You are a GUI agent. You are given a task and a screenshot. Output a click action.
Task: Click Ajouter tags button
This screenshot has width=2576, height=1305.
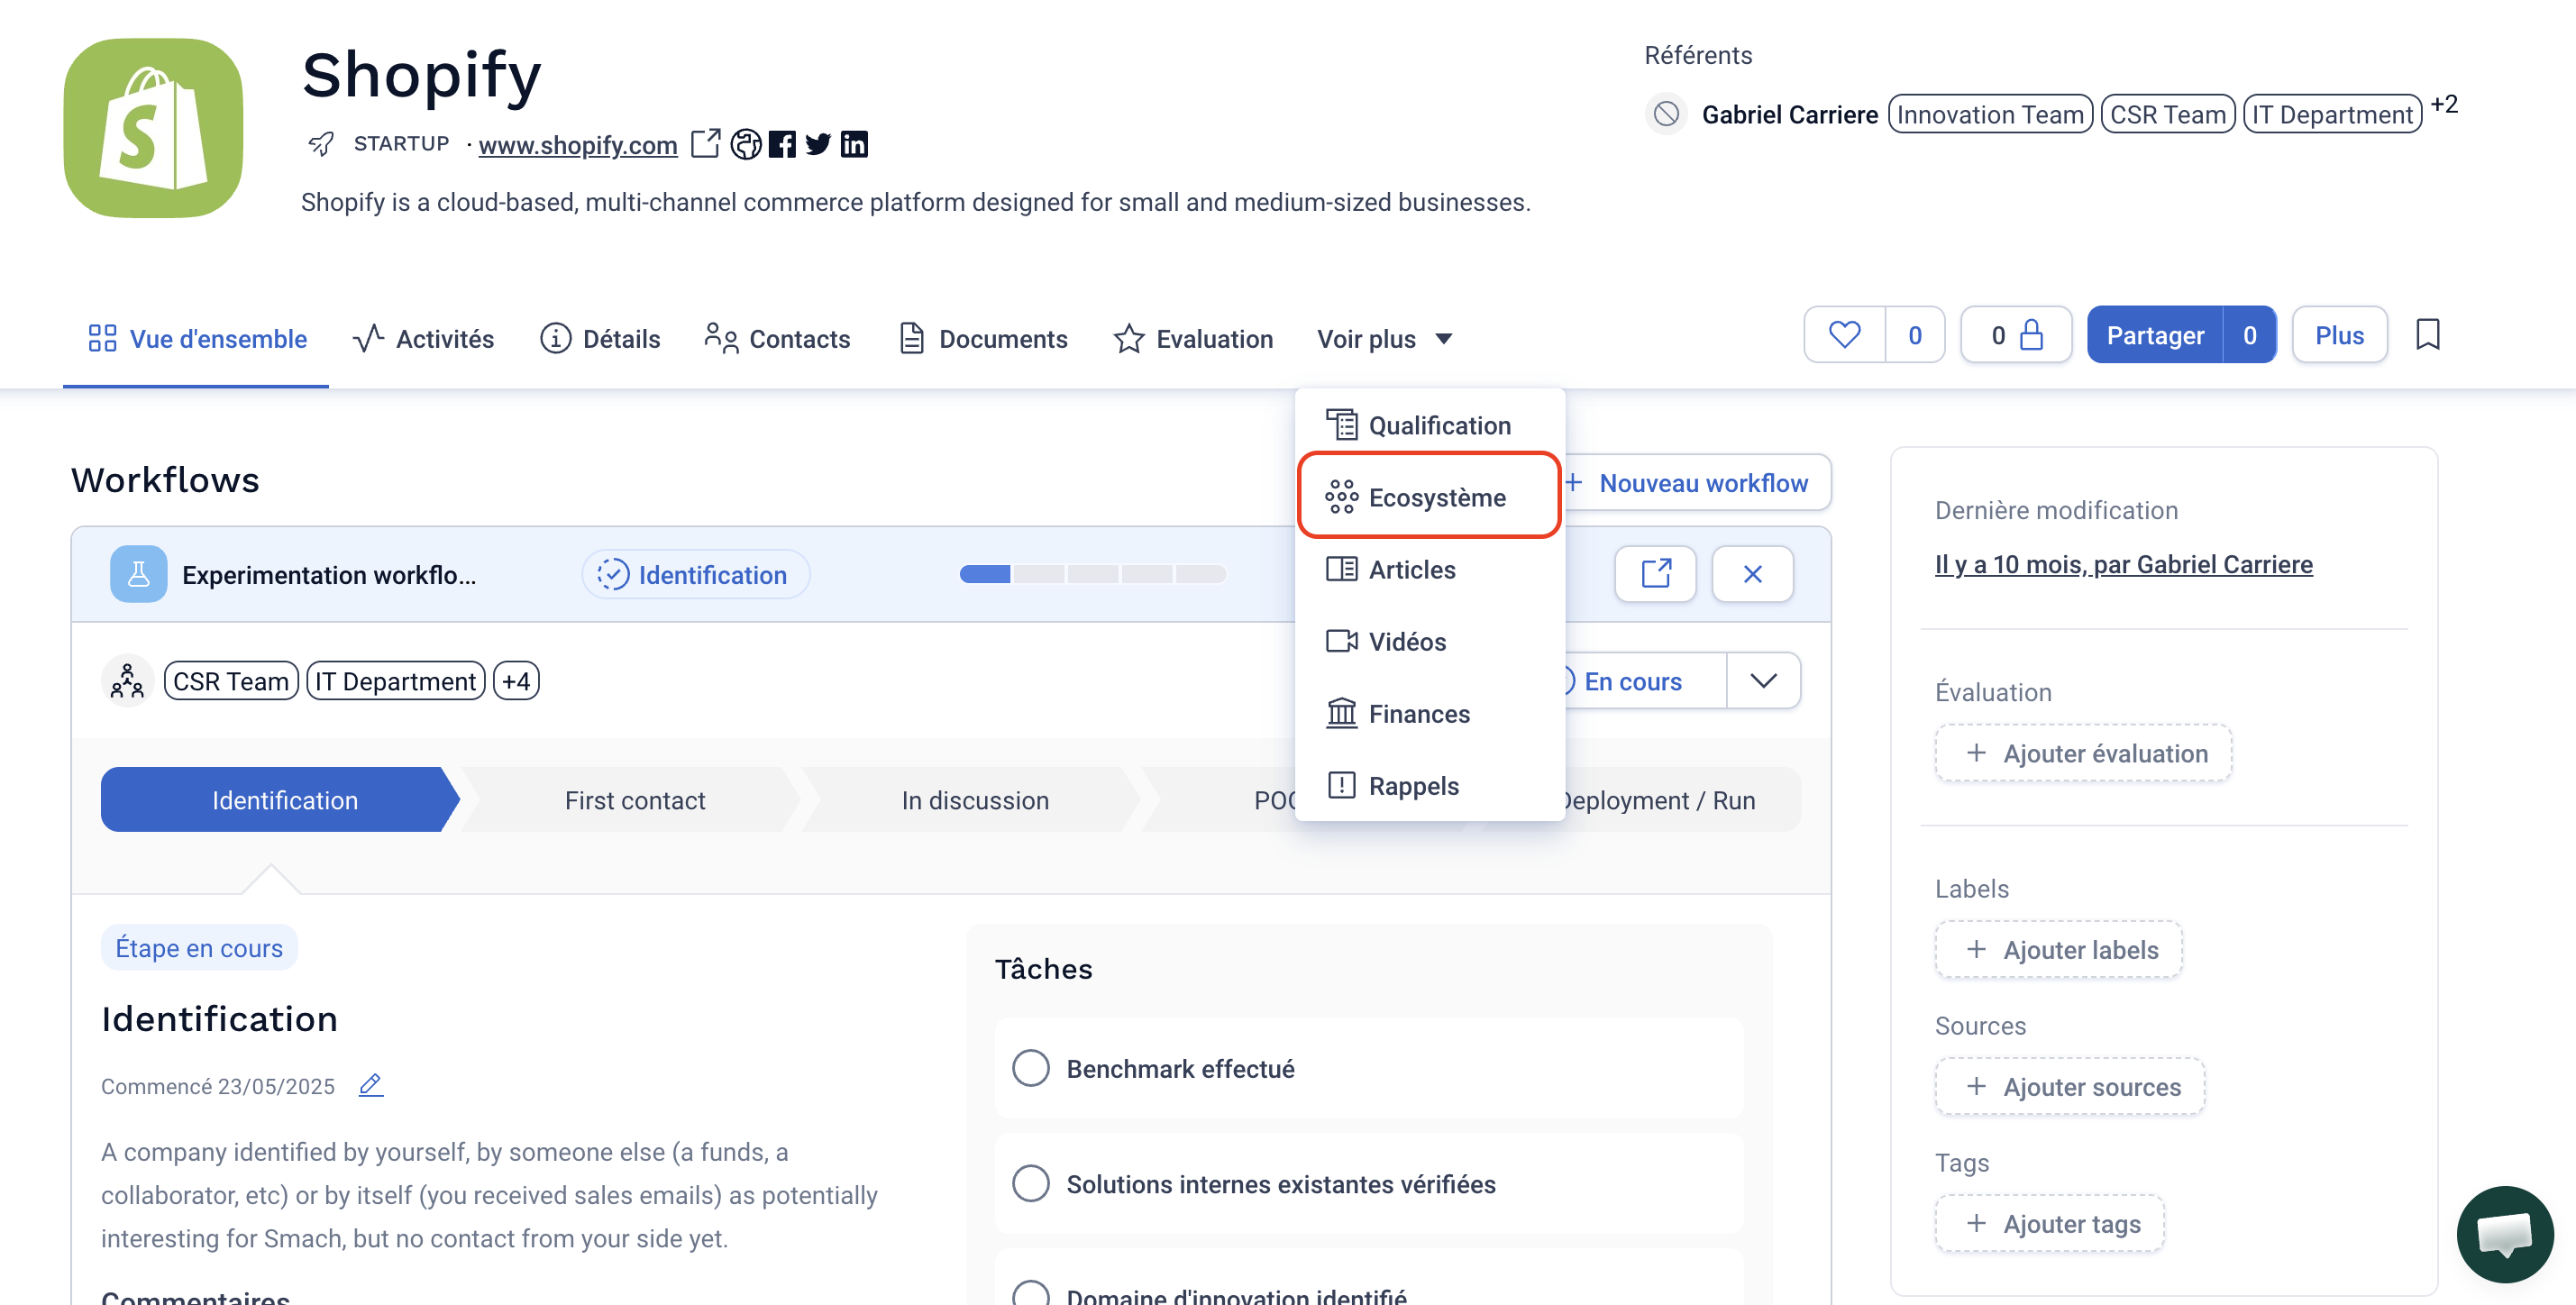click(2050, 1223)
